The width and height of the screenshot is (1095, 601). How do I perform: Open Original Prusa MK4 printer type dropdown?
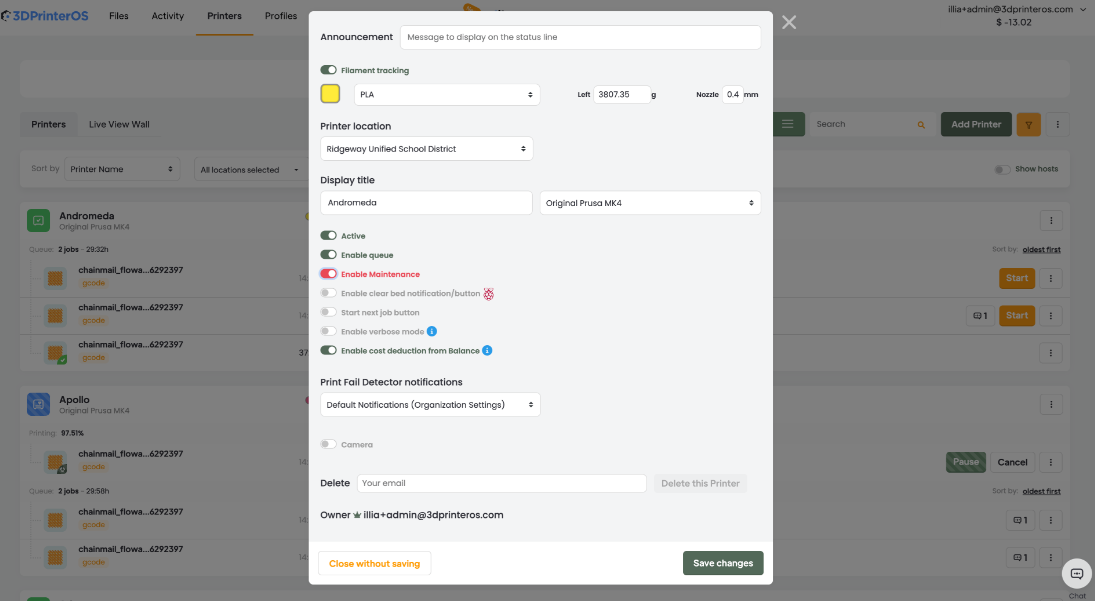(650, 203)
